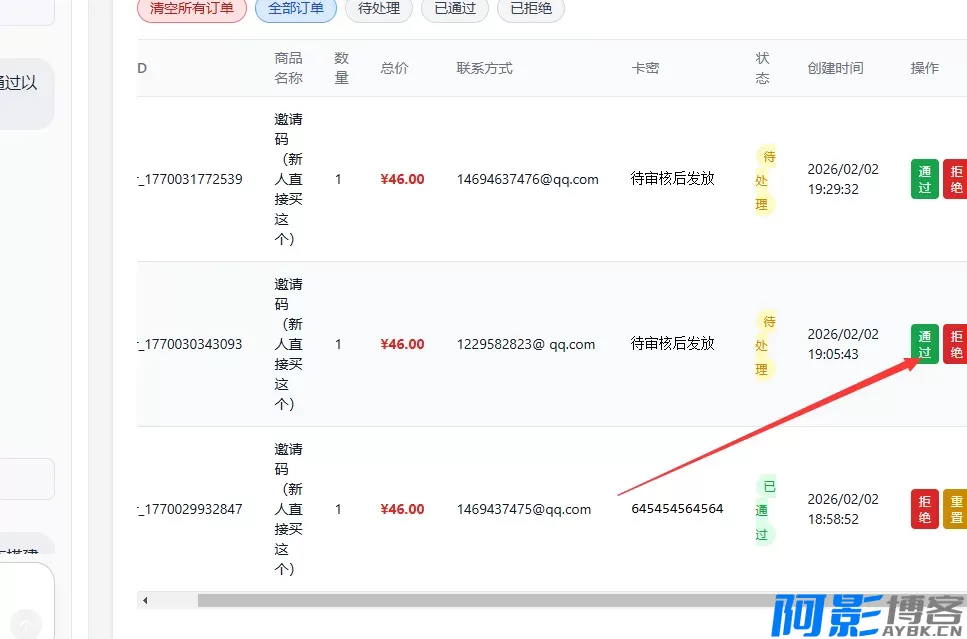Click the card key 645454564564

[677, 509]
